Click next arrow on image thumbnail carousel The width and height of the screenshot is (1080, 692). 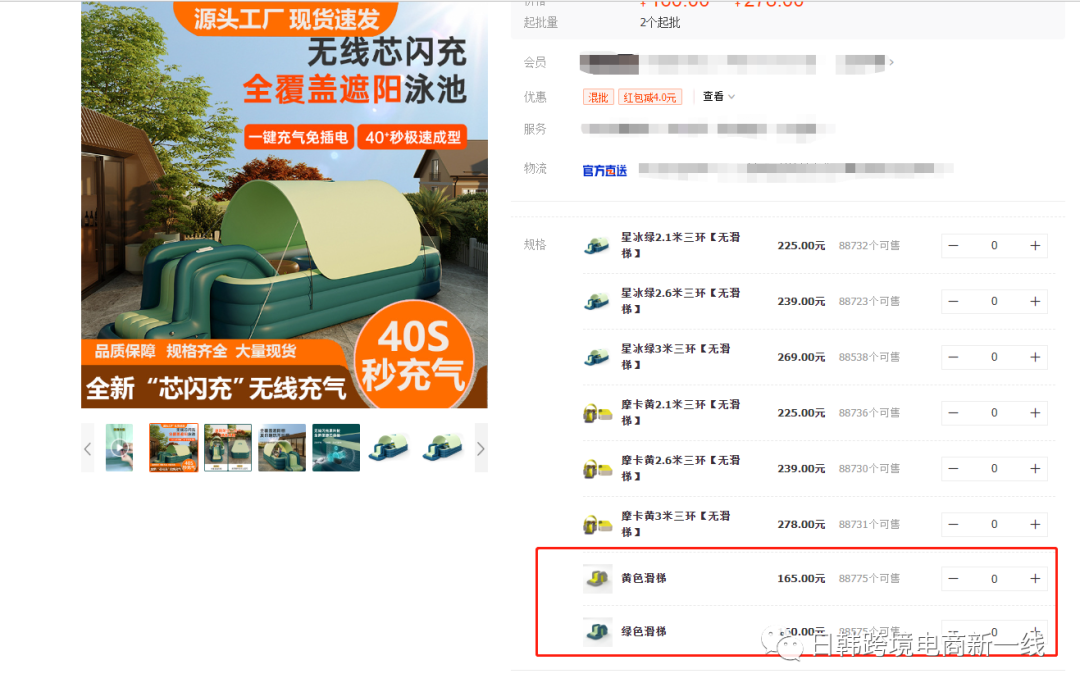[x=480, y=447]
